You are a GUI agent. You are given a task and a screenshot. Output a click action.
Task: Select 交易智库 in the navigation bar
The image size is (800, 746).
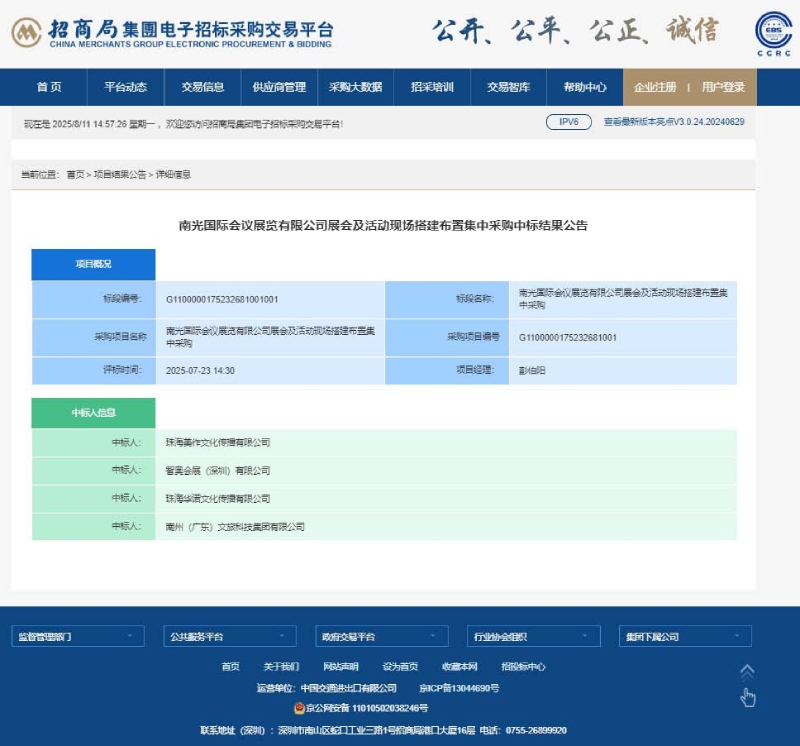click(x=508, y=87)
